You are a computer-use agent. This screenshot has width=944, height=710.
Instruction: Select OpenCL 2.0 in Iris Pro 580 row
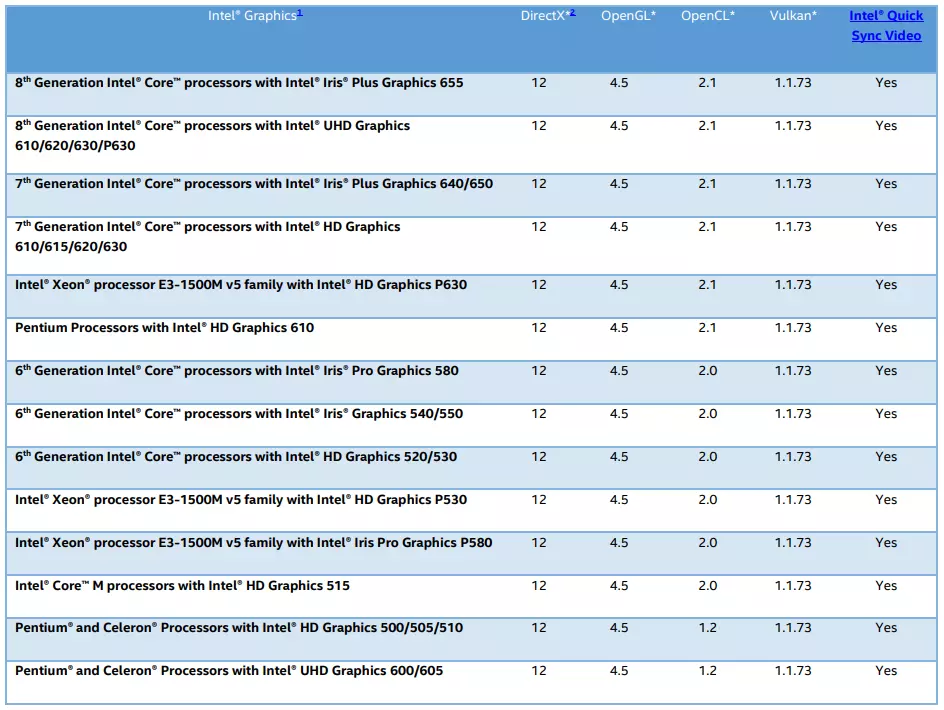[707, 371]
